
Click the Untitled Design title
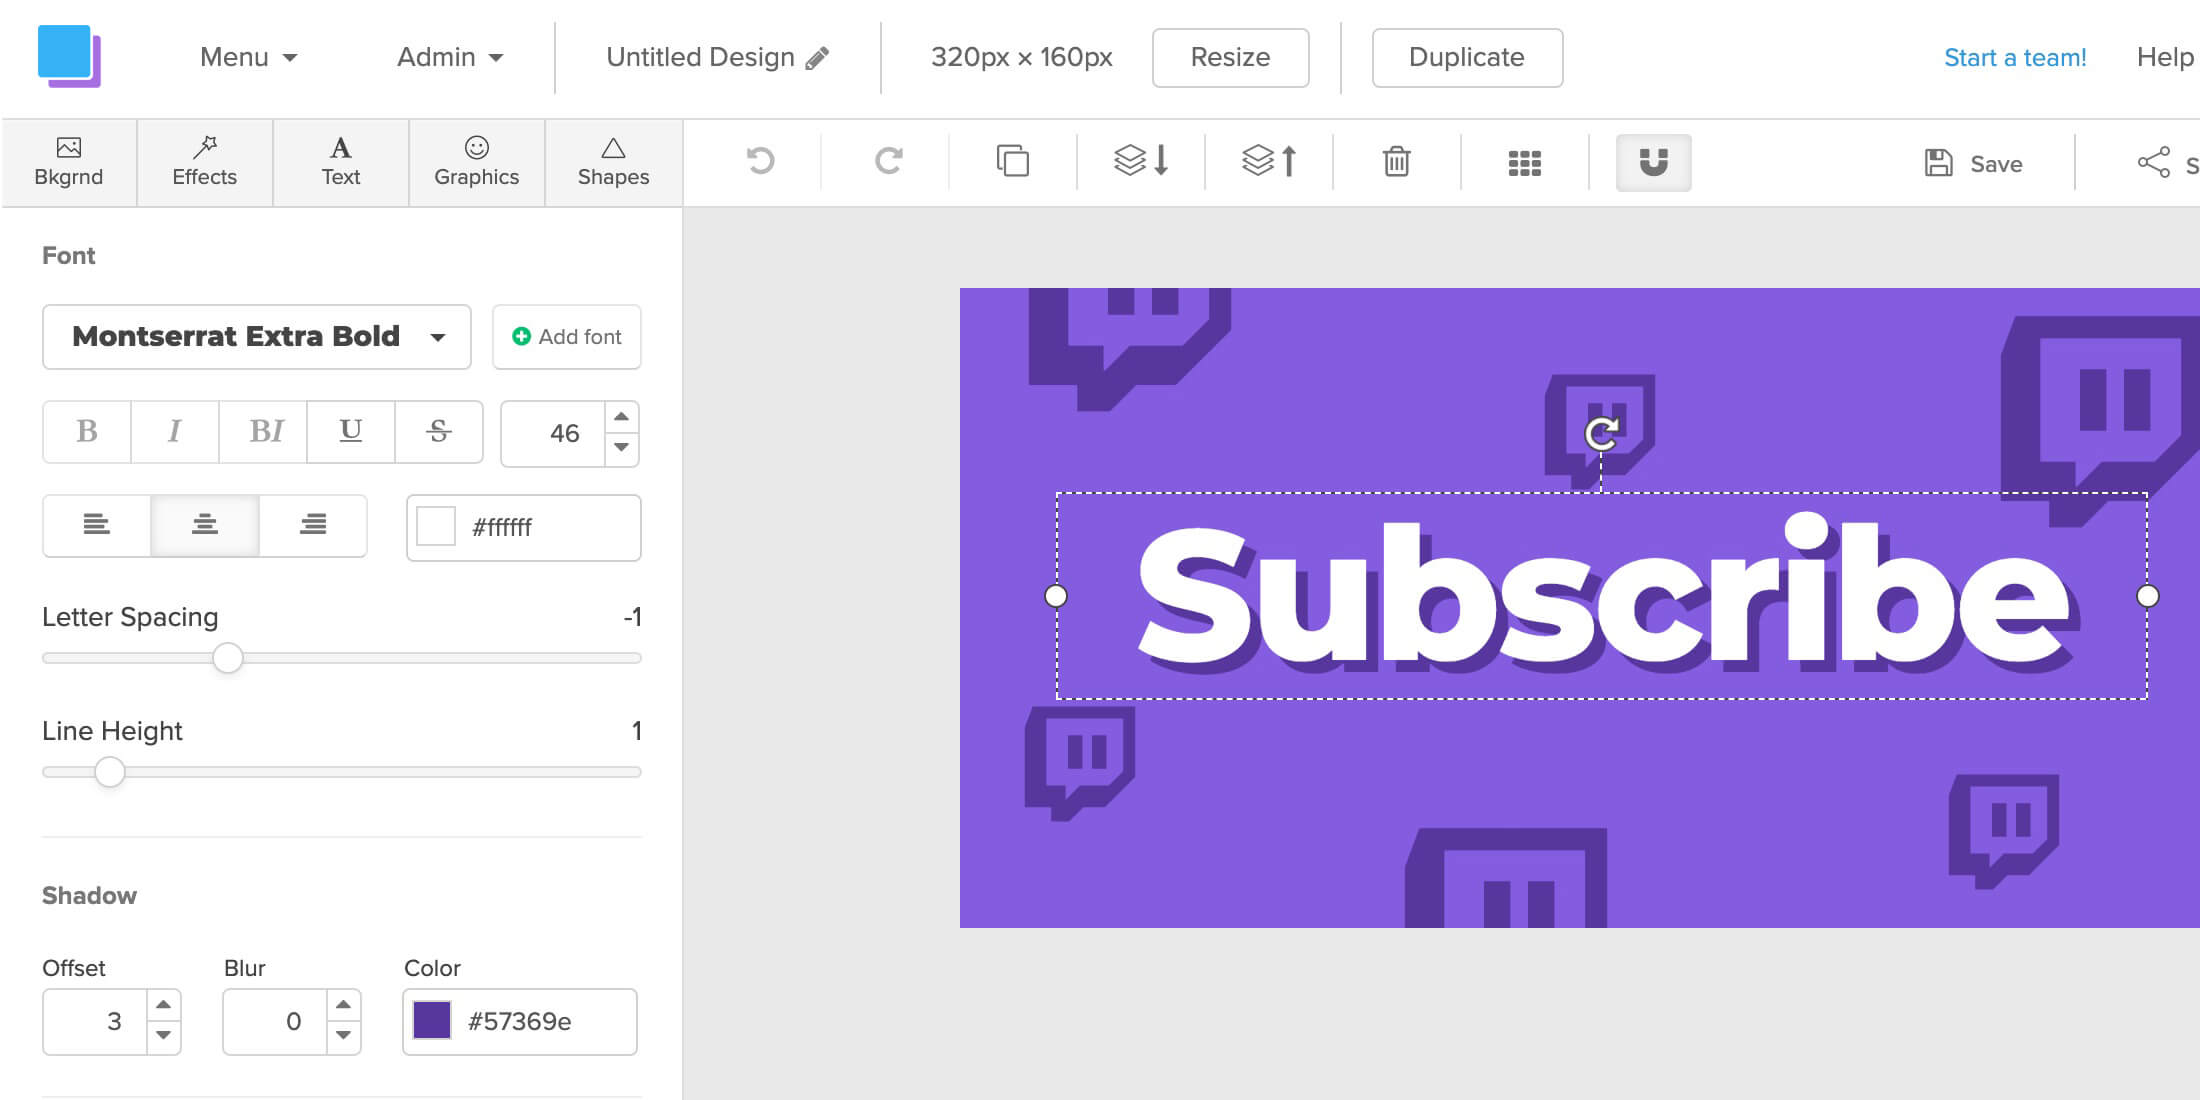[x=700, y=57]
